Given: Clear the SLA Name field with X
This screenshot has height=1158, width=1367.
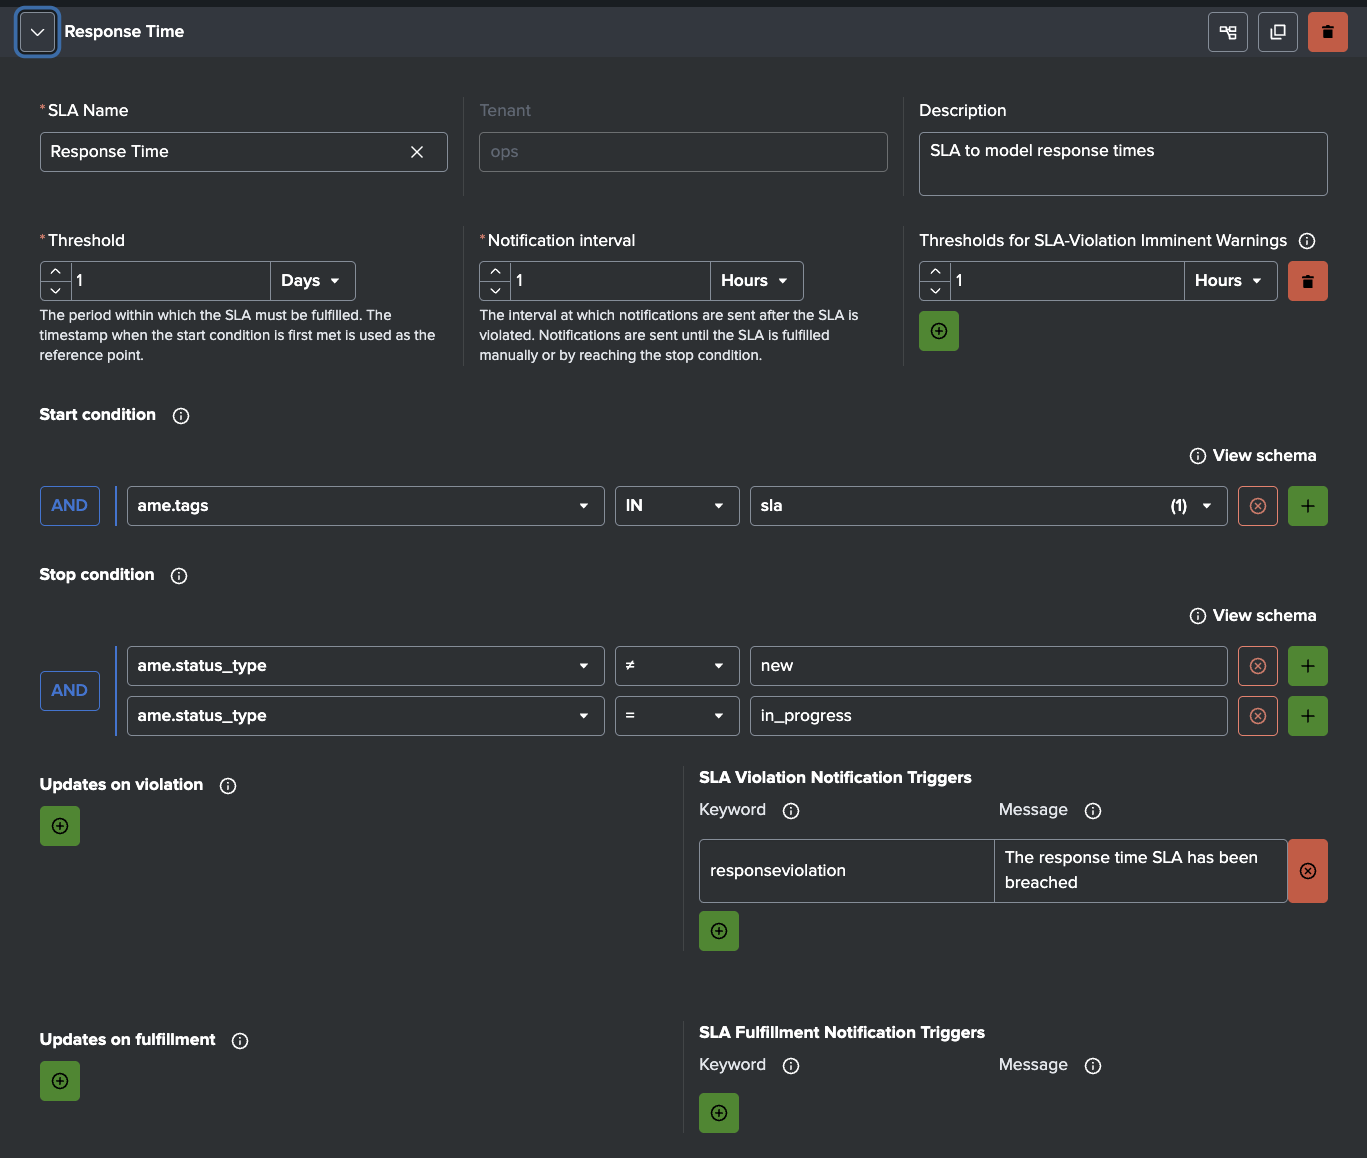Looking at the screenshot, I should click(417, 152).
